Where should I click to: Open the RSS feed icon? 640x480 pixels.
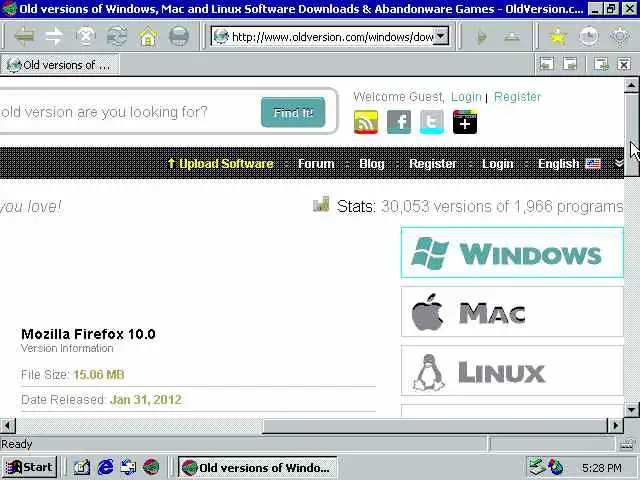pos(366,122)
